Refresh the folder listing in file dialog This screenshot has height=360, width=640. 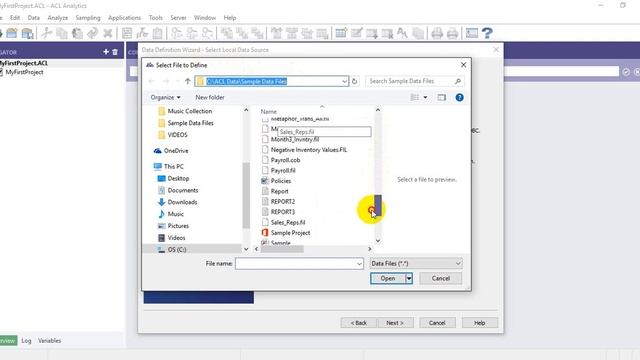pyautogui.click(x=354, y=81)
